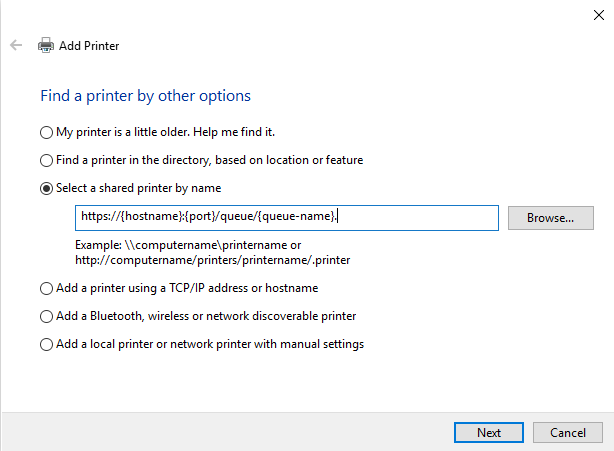Choose 'Add a printer using TCP/IP address' option
Image resolution: width=614 pixels, height=451 pixels.
pyautogui.click(x=46, y=288)
